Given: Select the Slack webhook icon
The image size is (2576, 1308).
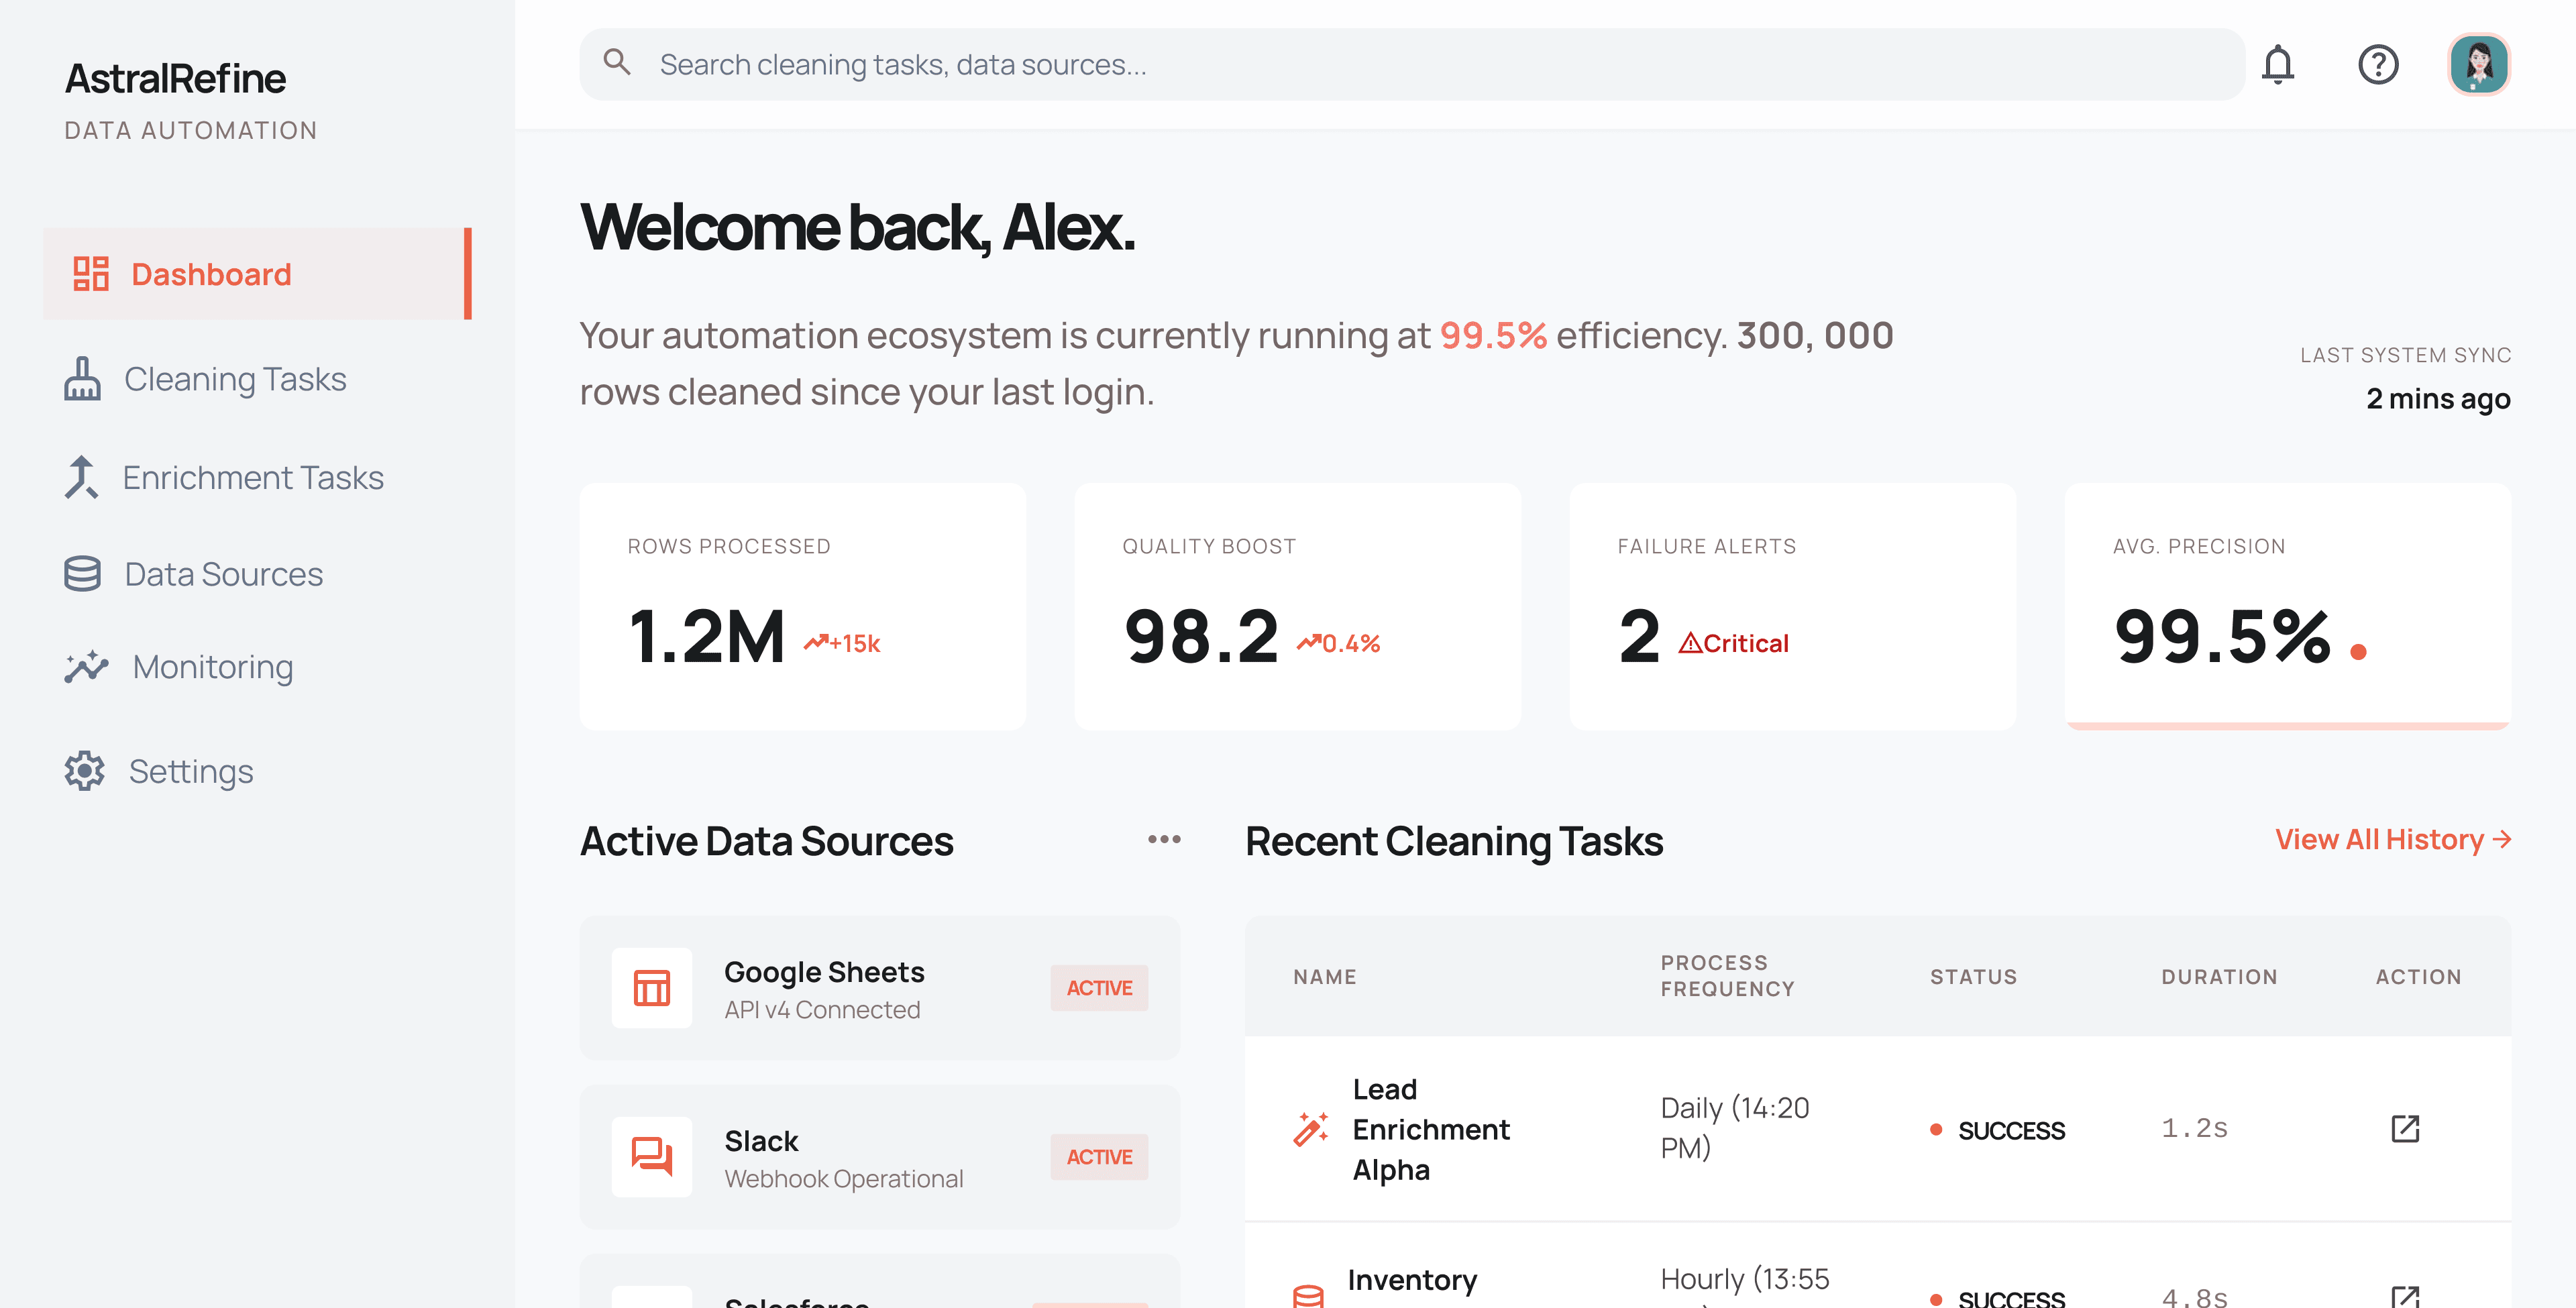Looking at the screenshot, I should point(651,1157).
